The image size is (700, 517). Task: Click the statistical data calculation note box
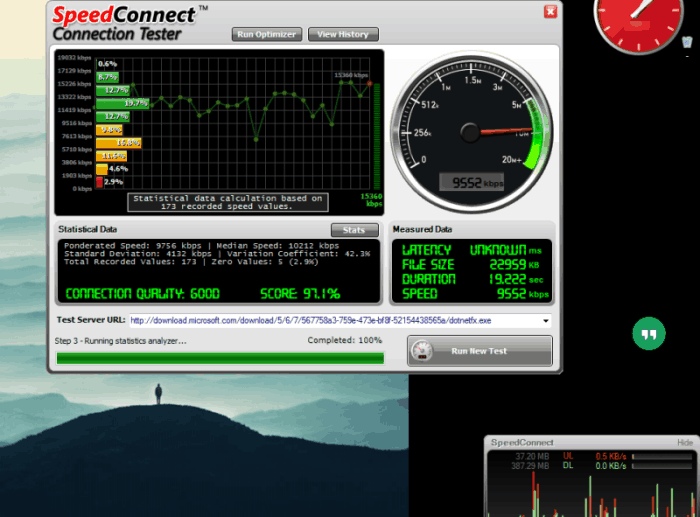pos(228,202)
